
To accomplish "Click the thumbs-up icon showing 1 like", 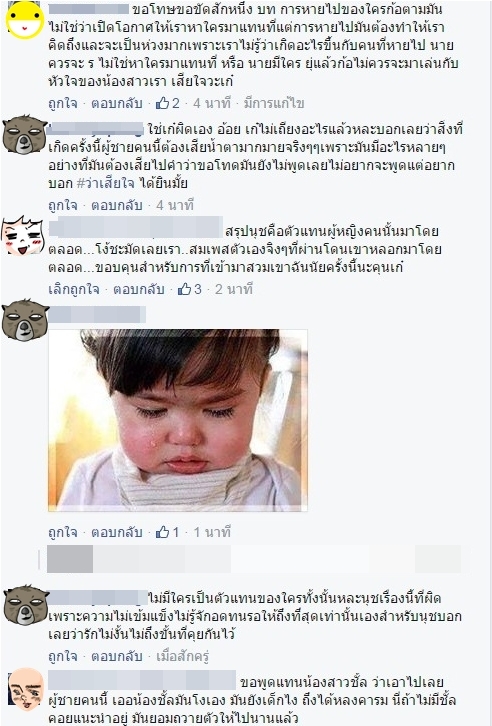I will (x=162, y=532).
